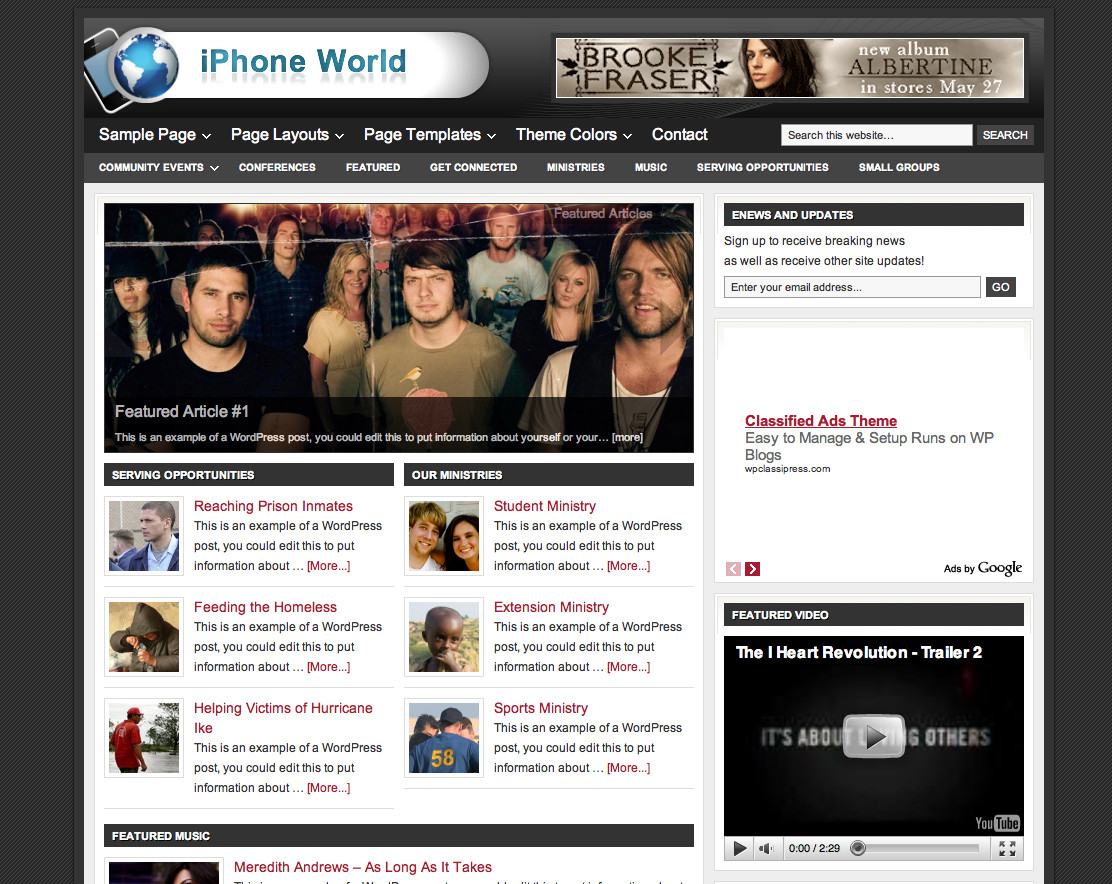Click [More...] under Student Ministry
This screenshot has width=1112, height=884.
coord(628,566)
